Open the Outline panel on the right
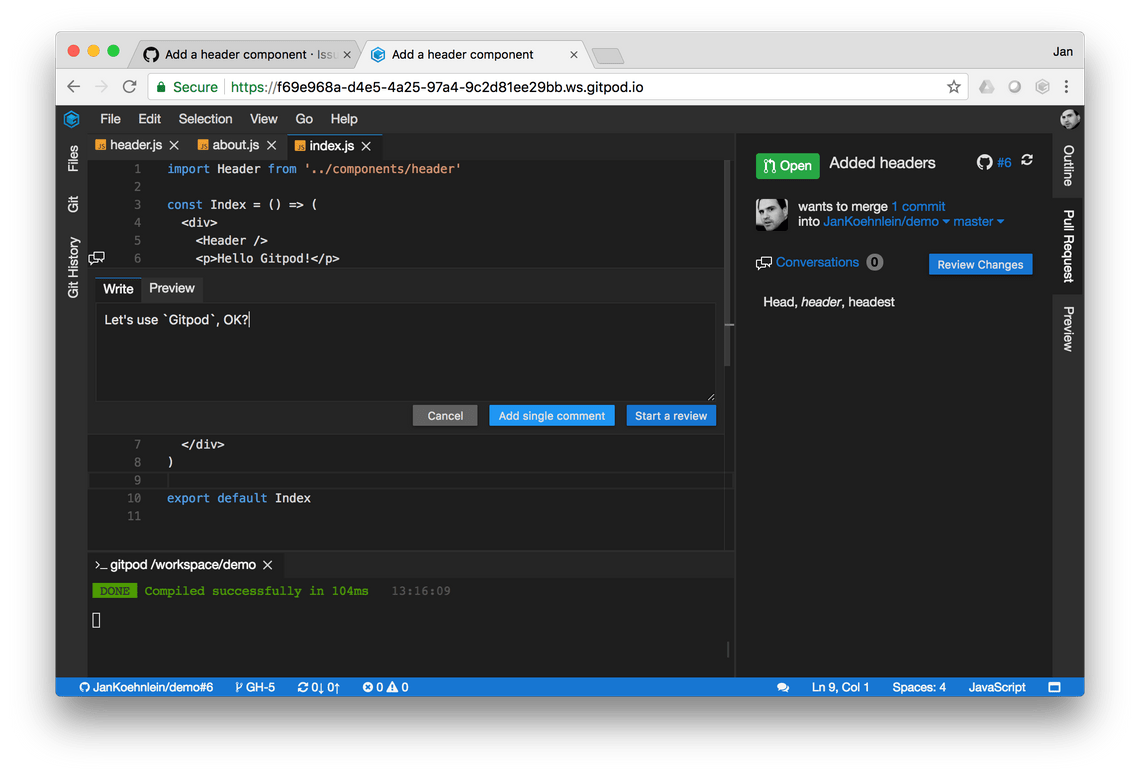The width and height of the screenshot is (1140, 776). pyautogui.click(x=1067, y=166)
